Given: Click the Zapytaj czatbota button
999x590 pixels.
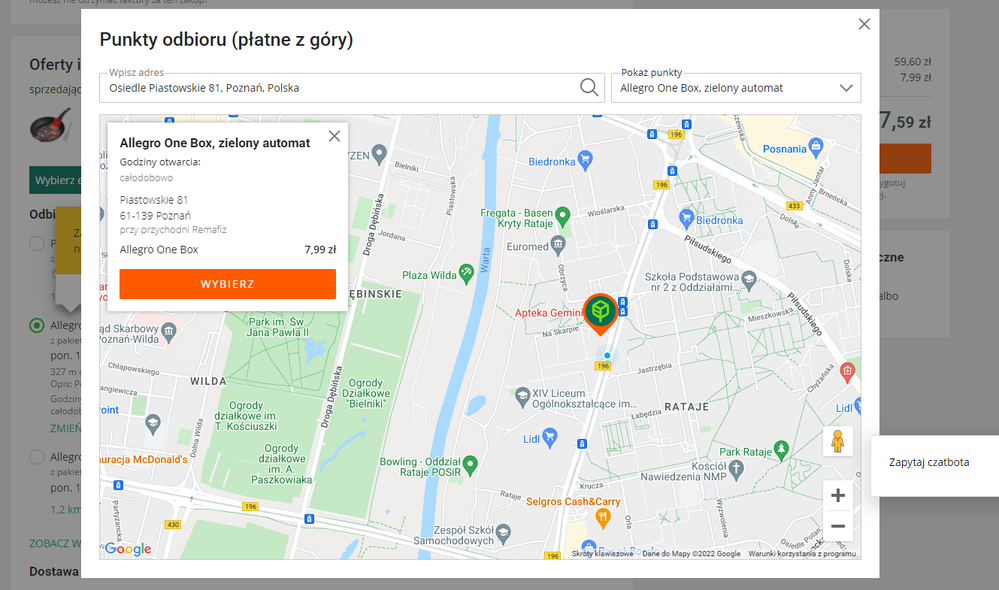Looking at the screenshot, I should [929, 463].
